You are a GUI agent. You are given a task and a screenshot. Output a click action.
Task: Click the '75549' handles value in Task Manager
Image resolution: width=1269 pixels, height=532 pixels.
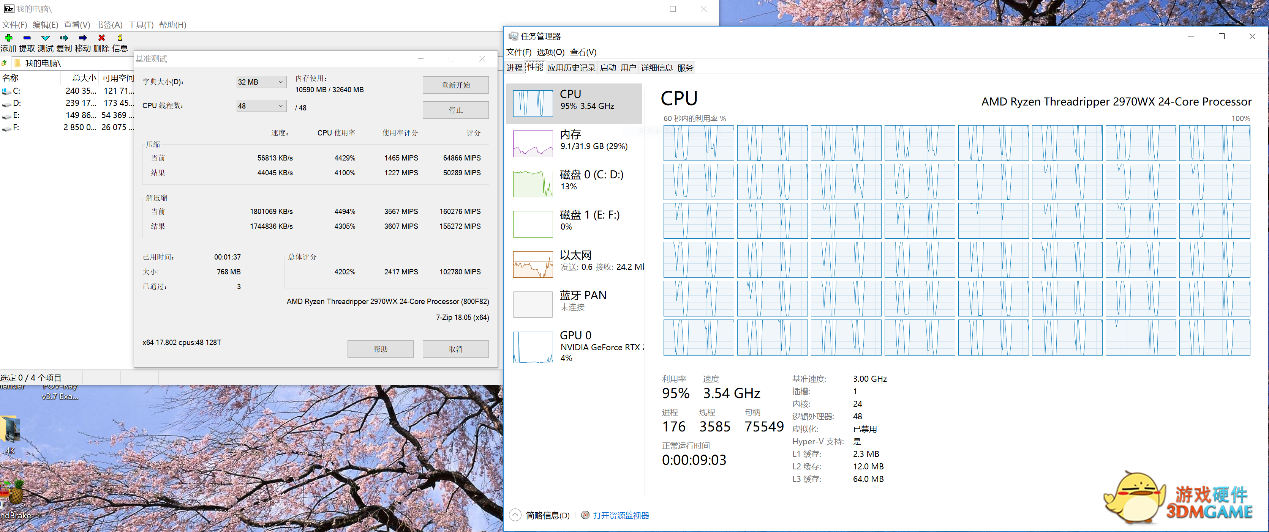[764, 426]
